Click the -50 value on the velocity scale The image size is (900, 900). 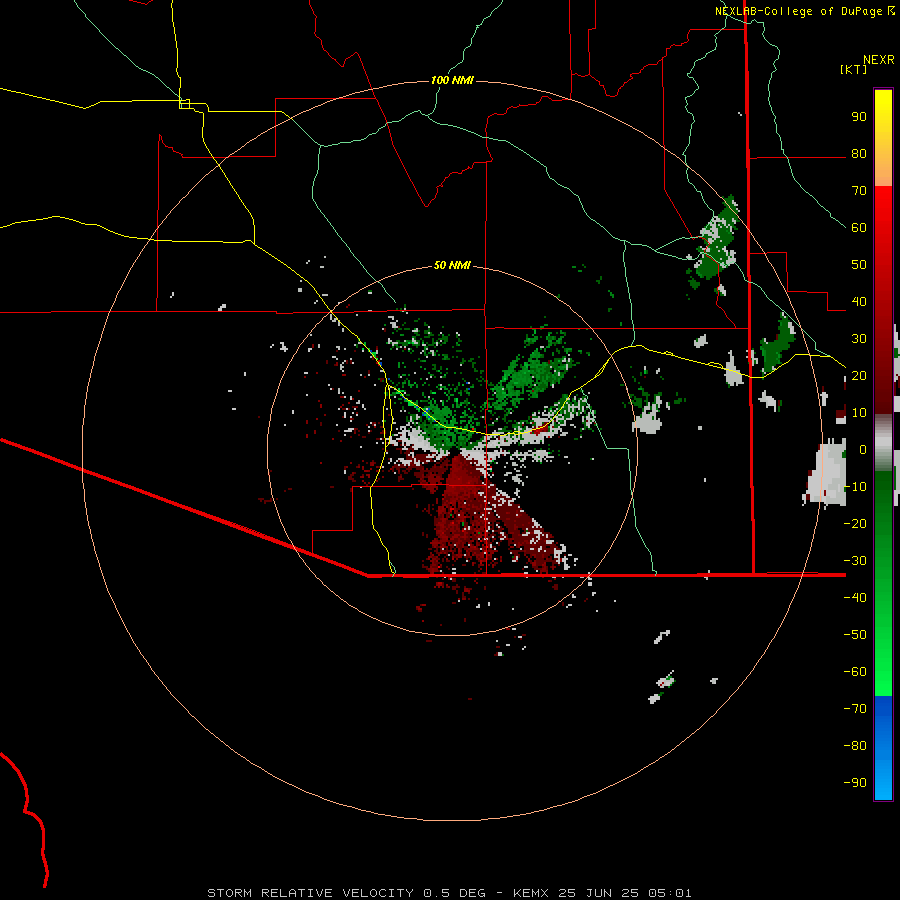855,634
